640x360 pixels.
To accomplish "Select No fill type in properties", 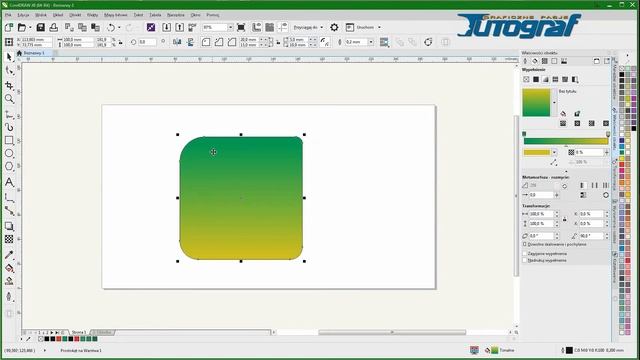I will [x=526, y=79].
